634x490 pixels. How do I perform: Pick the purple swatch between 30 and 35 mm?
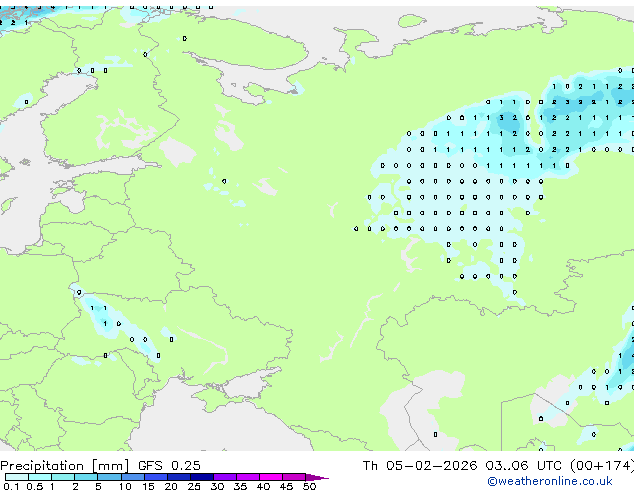[x=225, y=477]
